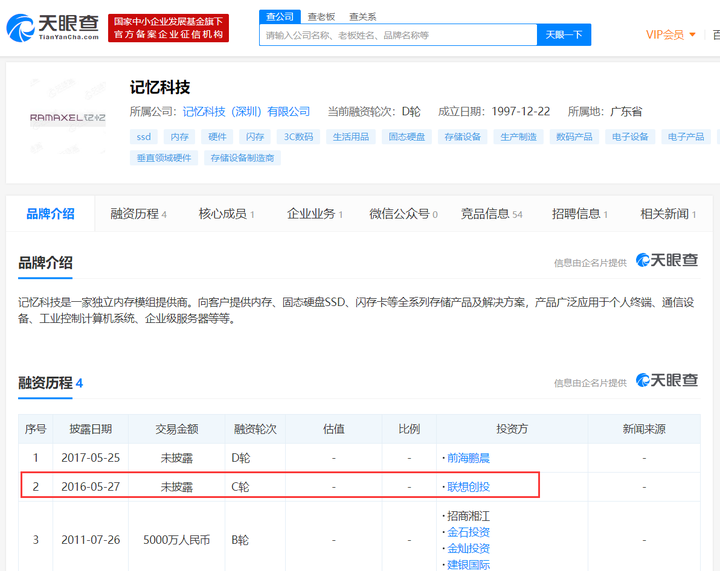
Task: Open the 金灿投资 investor link
Action: click(x=468, y=548)
